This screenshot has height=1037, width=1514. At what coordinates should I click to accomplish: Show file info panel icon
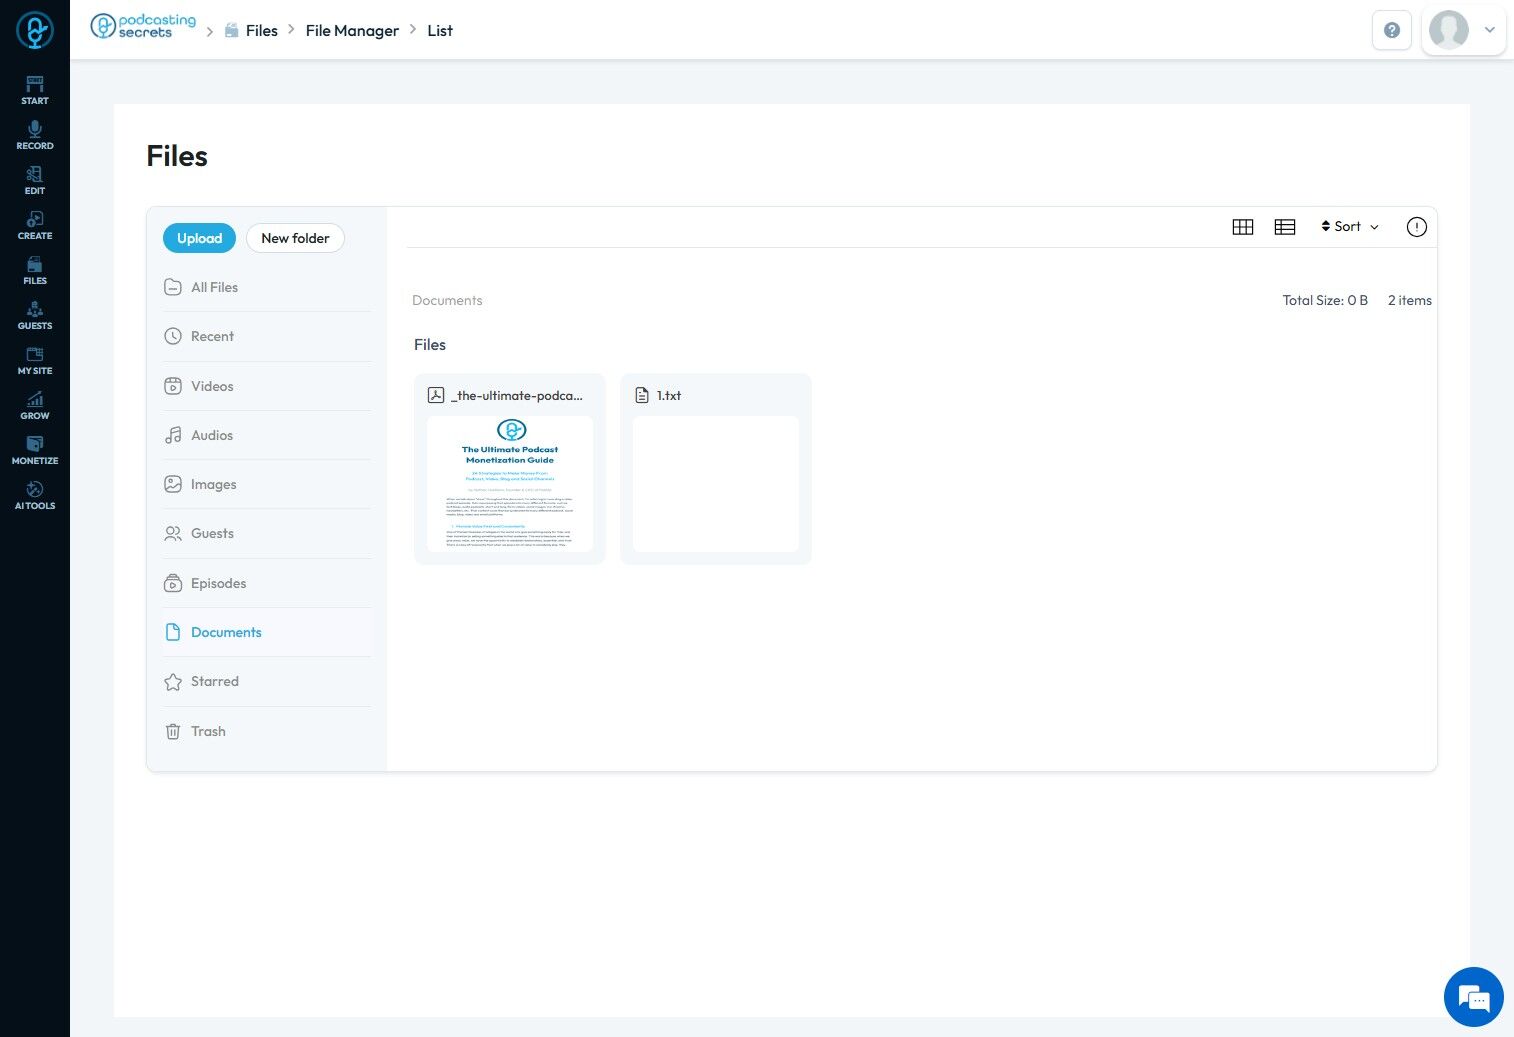tap(1417, 227)
